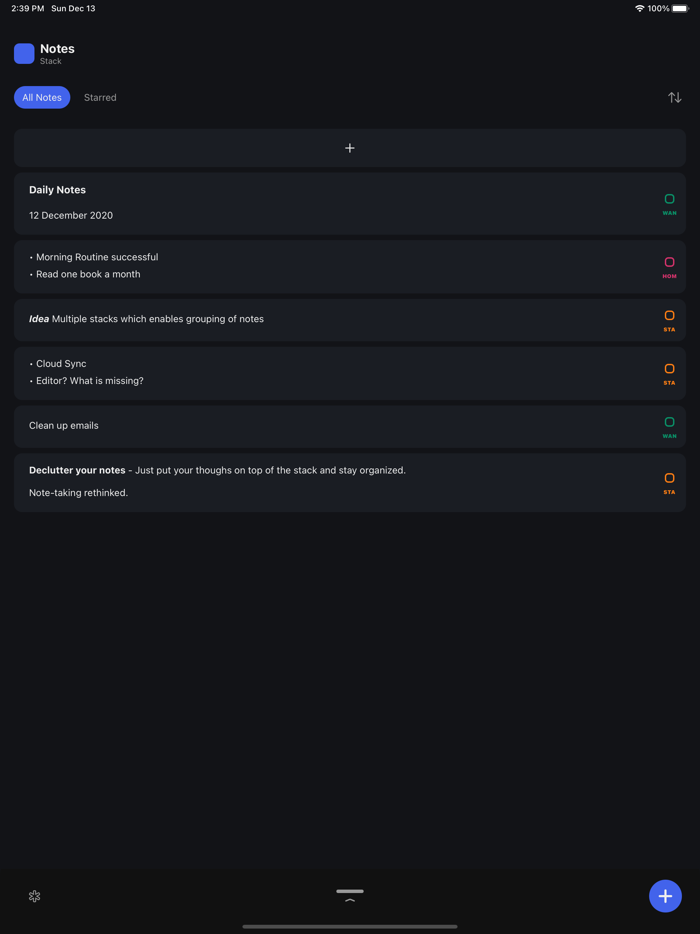This screenshot has width=700, height=934.
Task: Open the Declutter your notes note
Action: pos(300,481)
